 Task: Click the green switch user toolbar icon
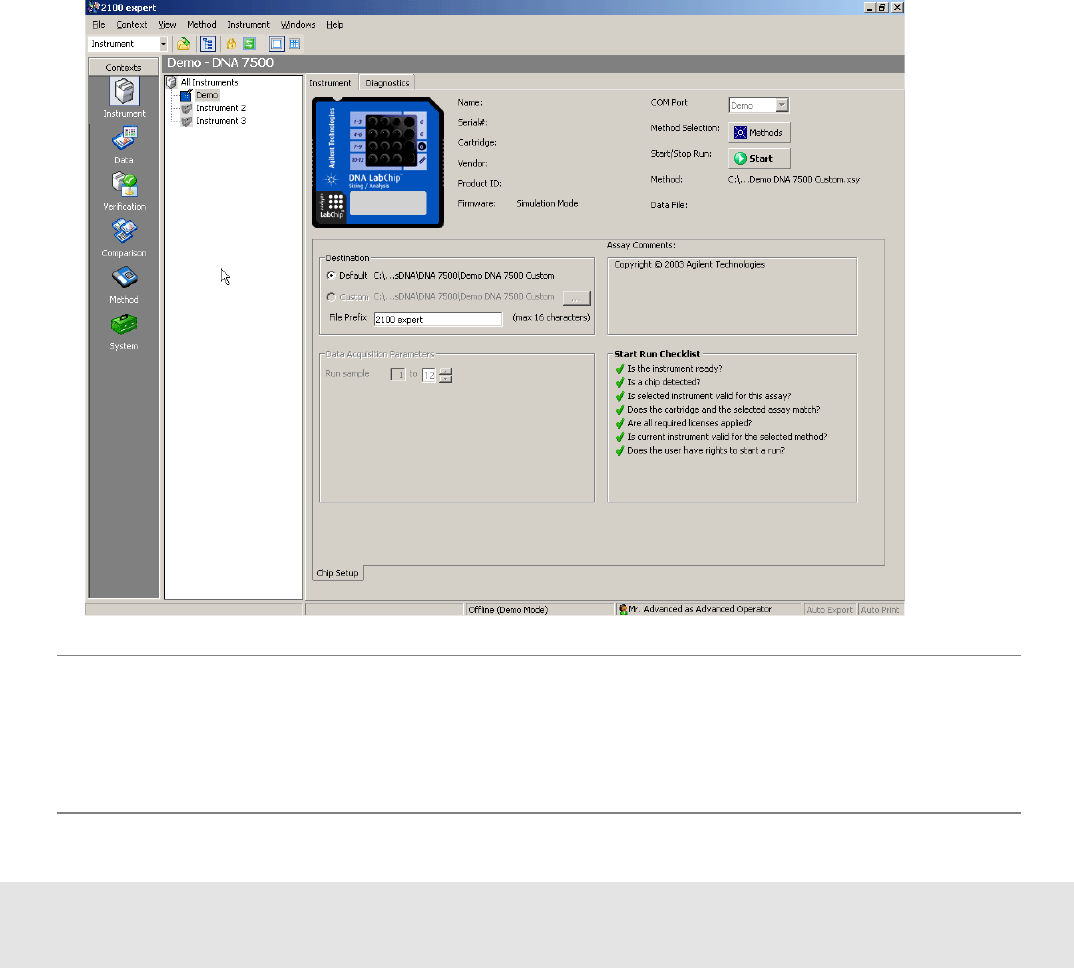click(249, 44)
